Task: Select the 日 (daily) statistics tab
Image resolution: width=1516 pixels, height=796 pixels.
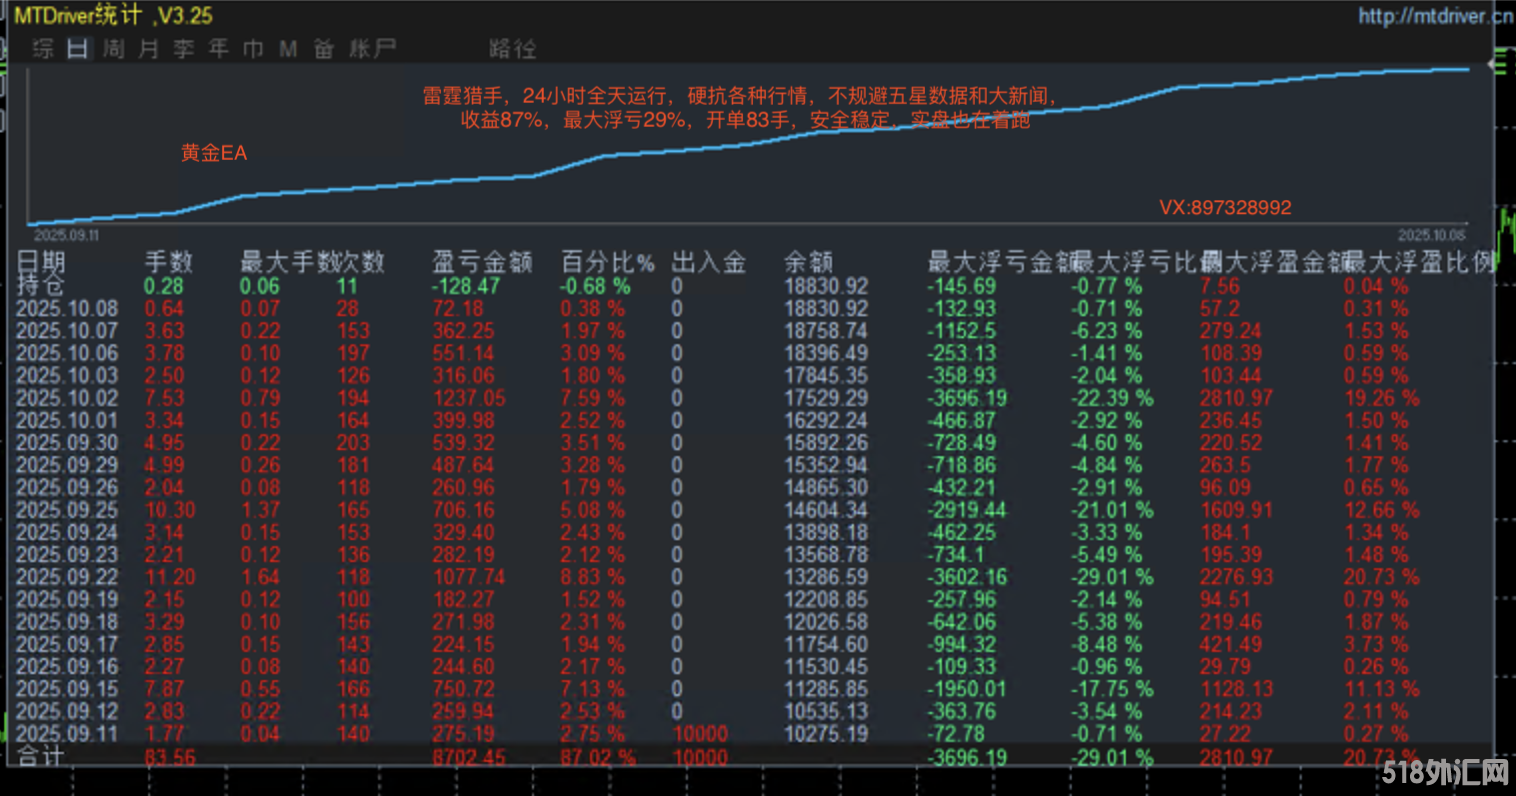Action: click(x=78, y=49)
